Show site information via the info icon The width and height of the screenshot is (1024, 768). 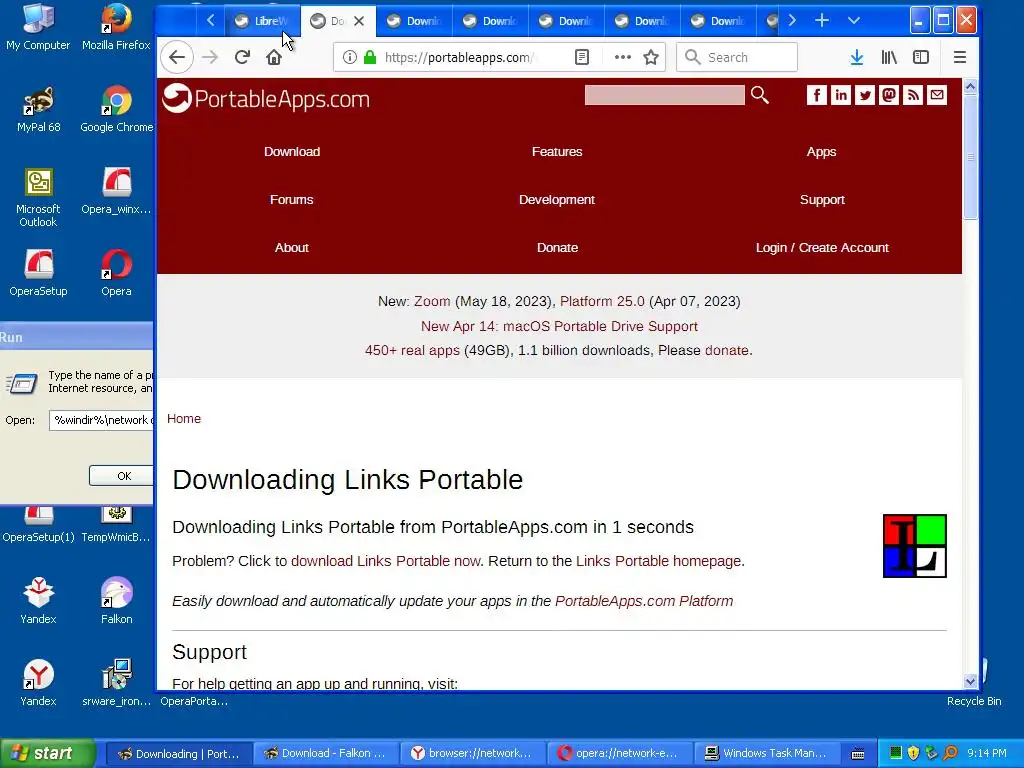pos(350,57)
